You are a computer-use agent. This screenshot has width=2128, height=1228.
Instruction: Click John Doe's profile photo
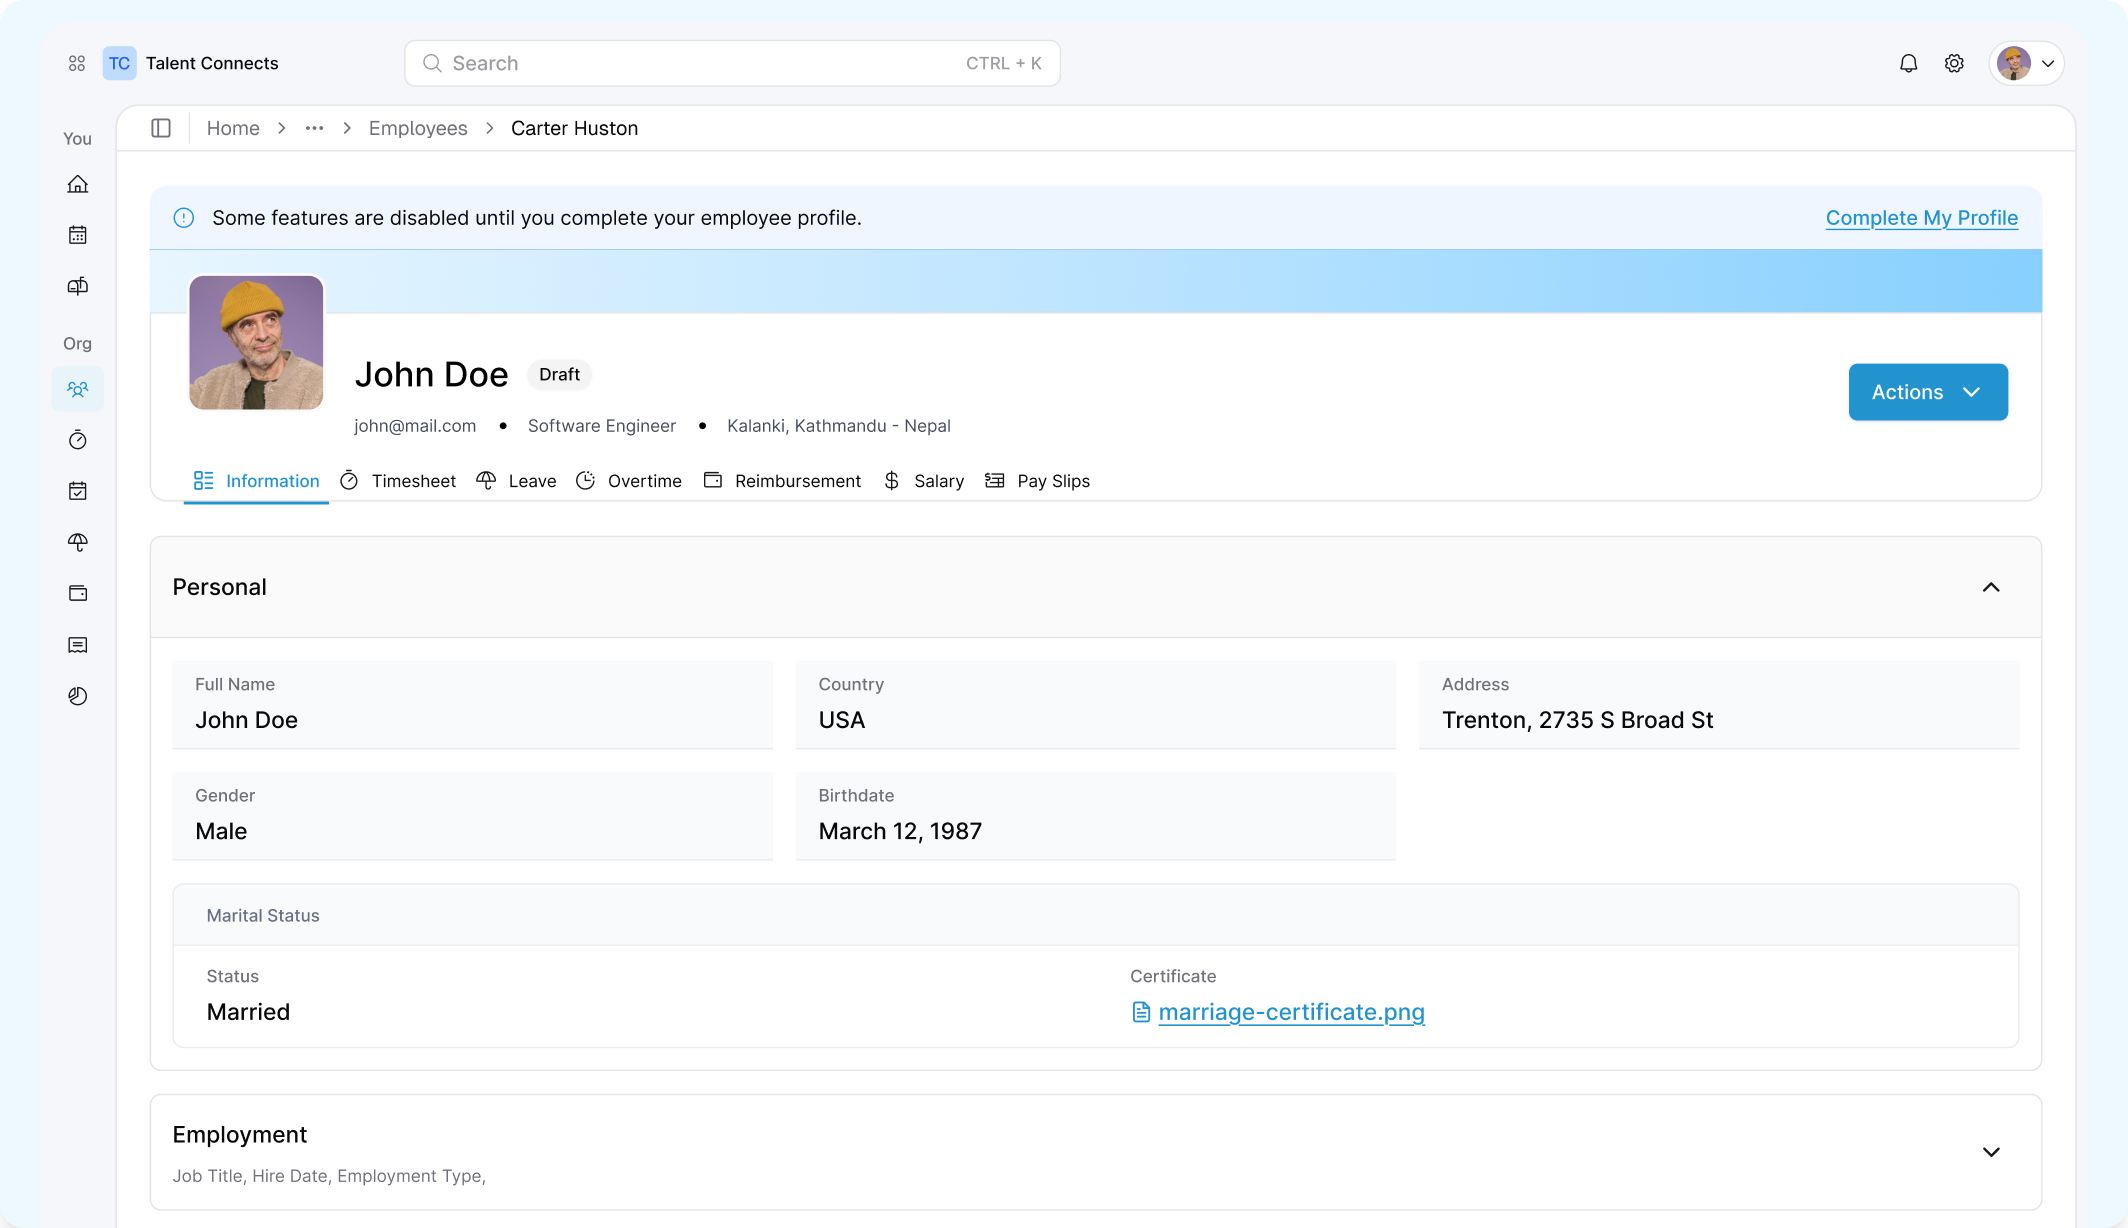click(256, 342)
